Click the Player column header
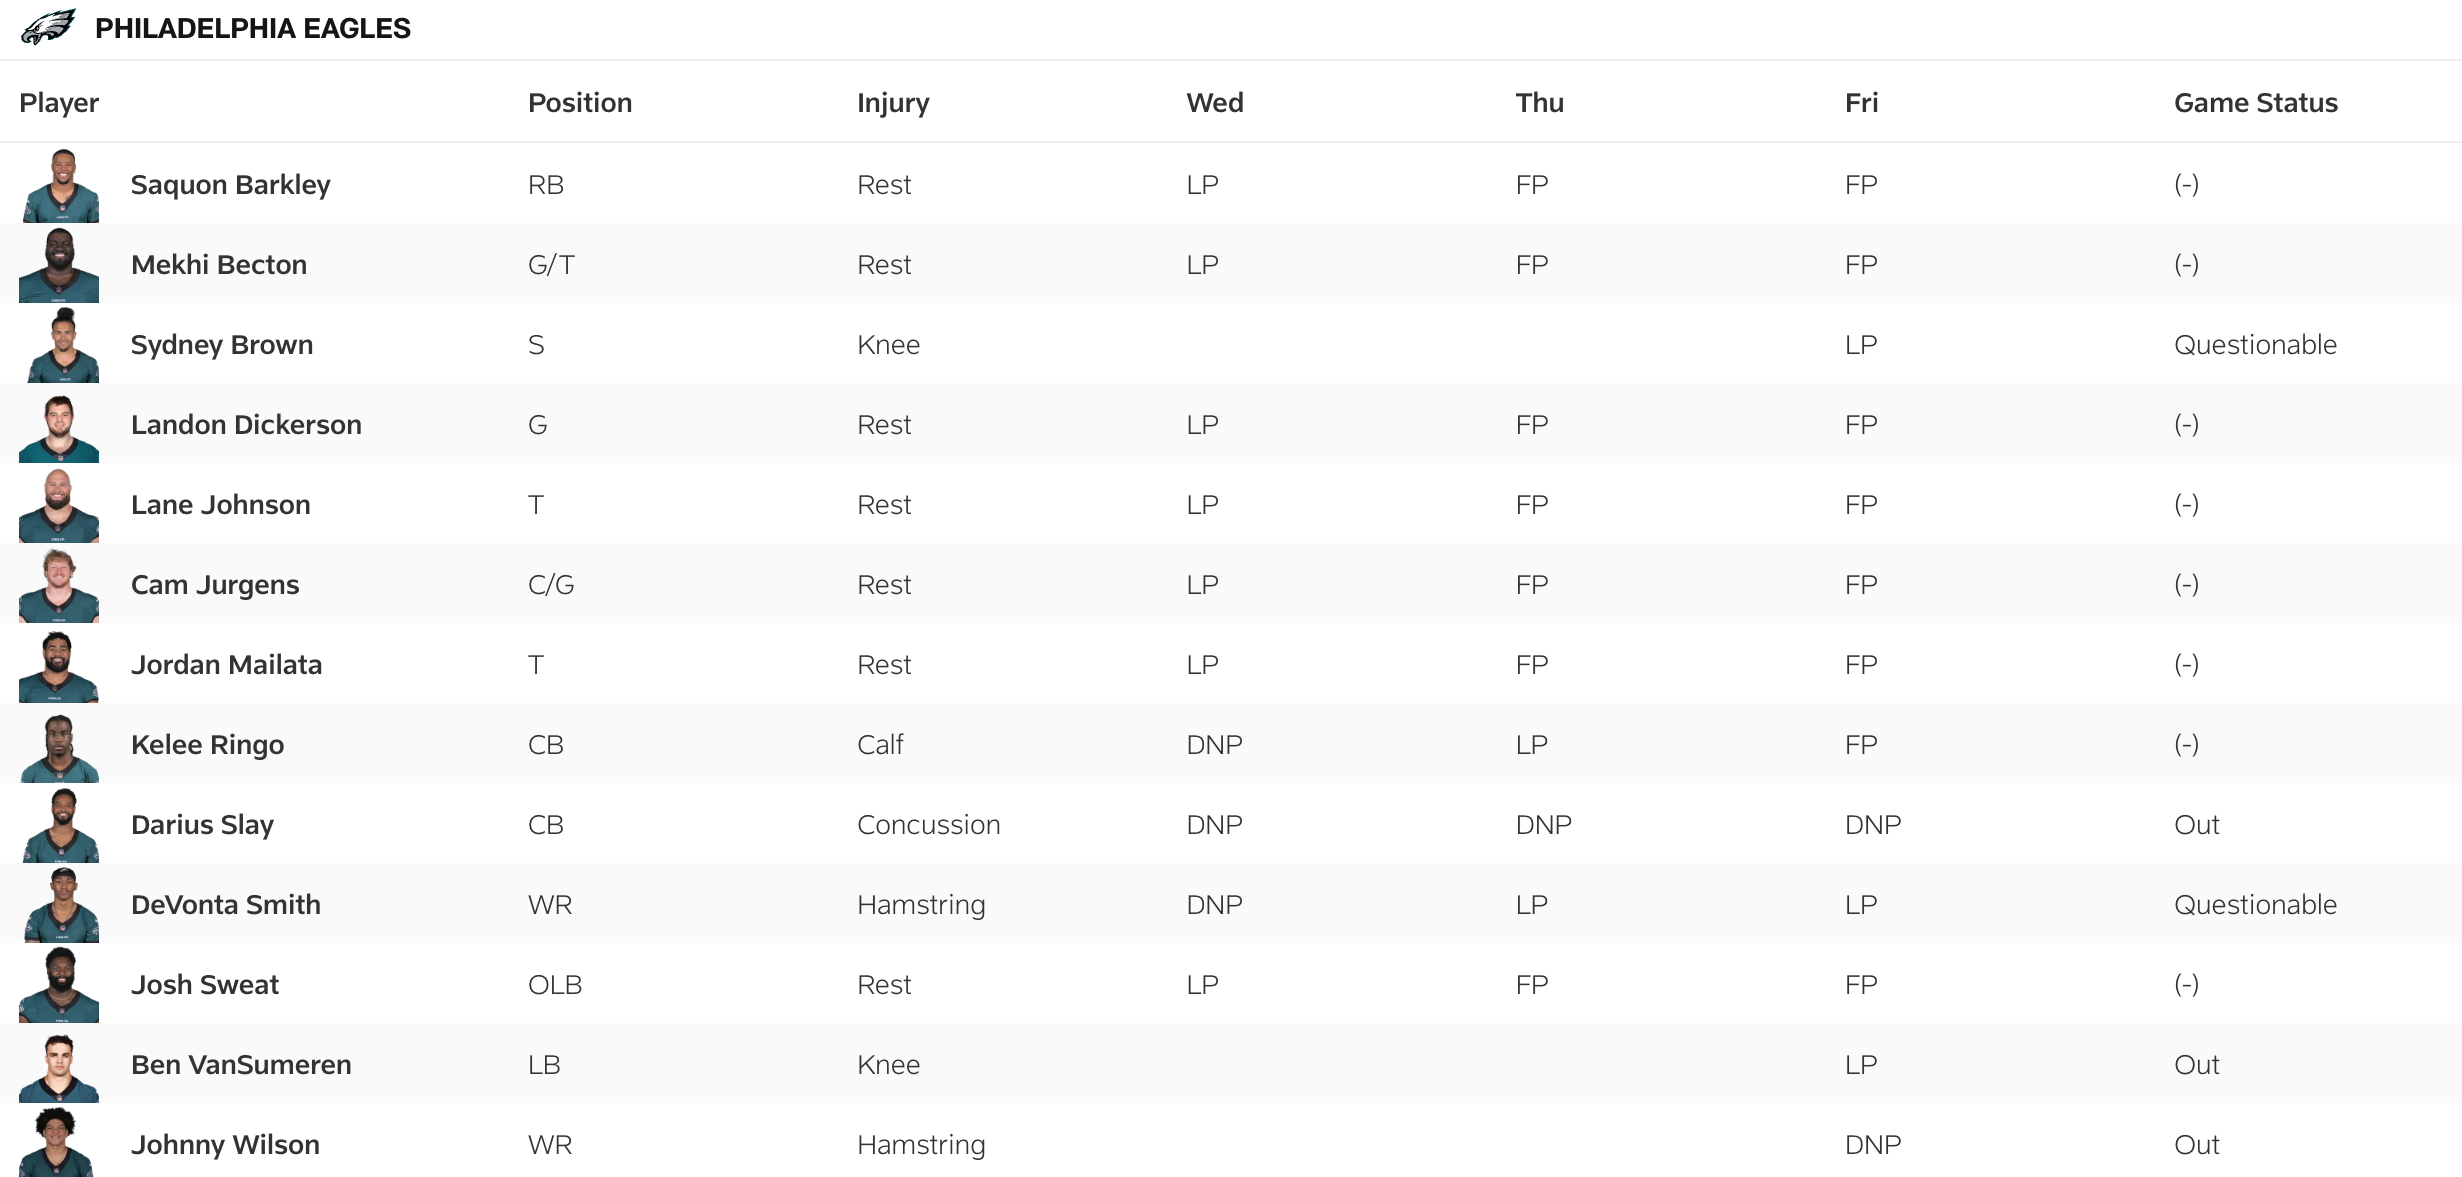This screenshot has height=1177, width=2462. click(x=59, y=103)
